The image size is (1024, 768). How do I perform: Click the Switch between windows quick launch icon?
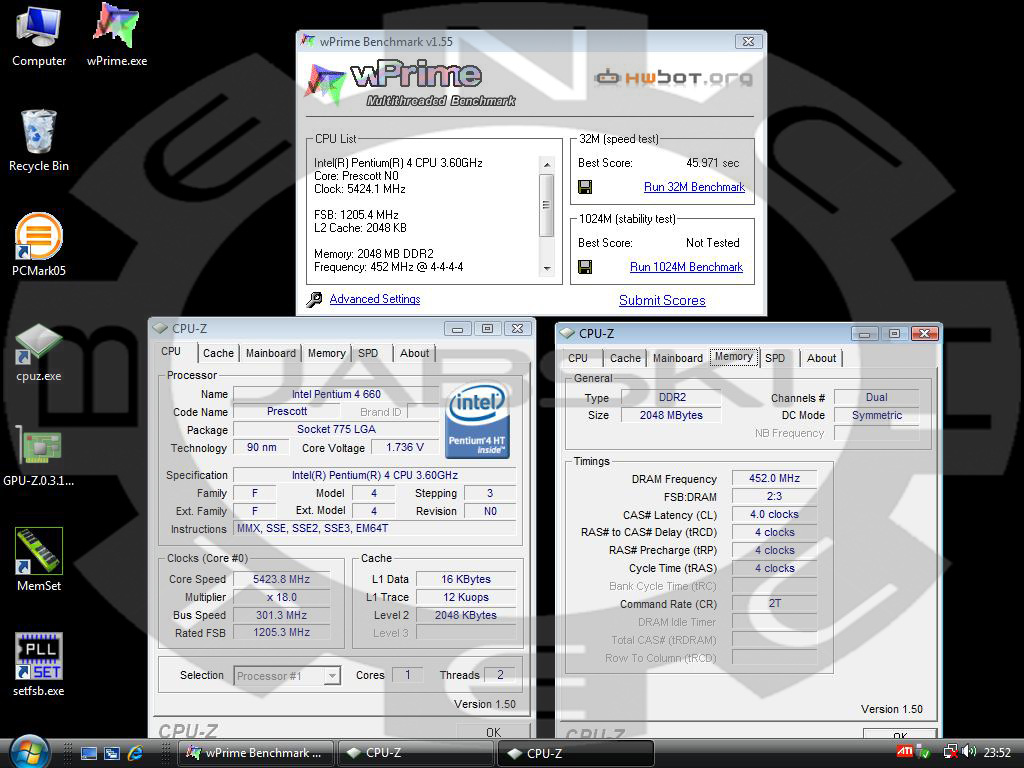(112, 753)
